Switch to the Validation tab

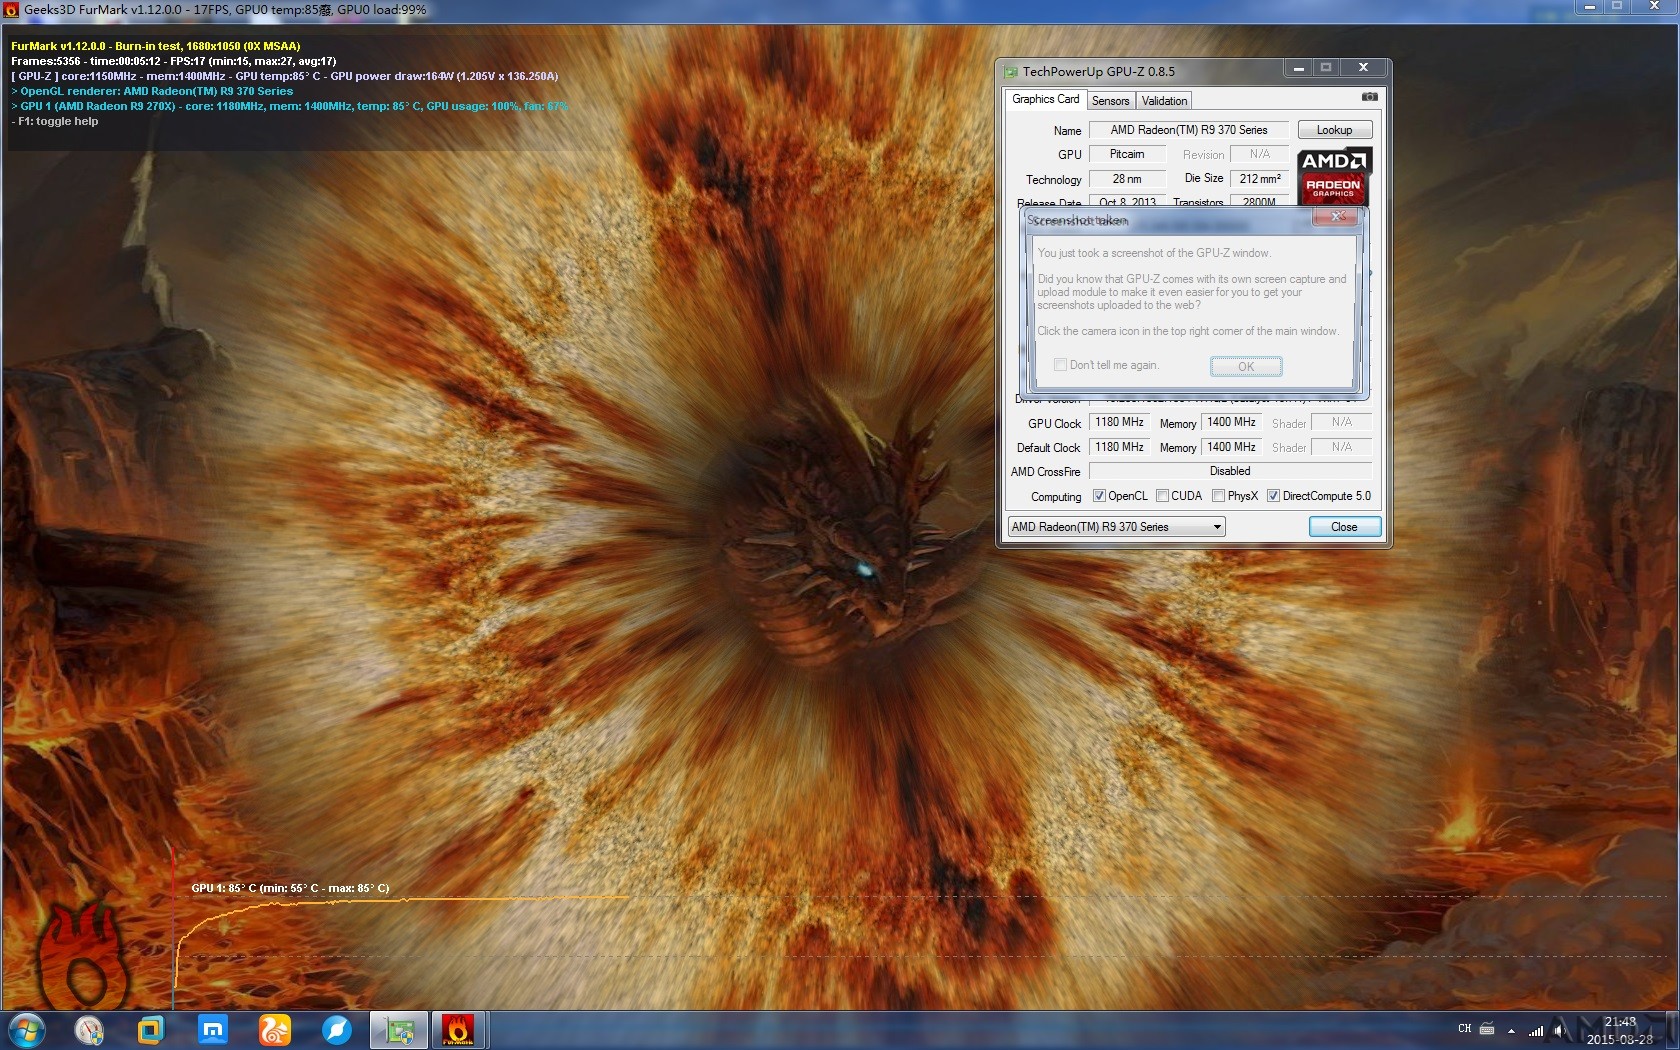click(1164, 101)
